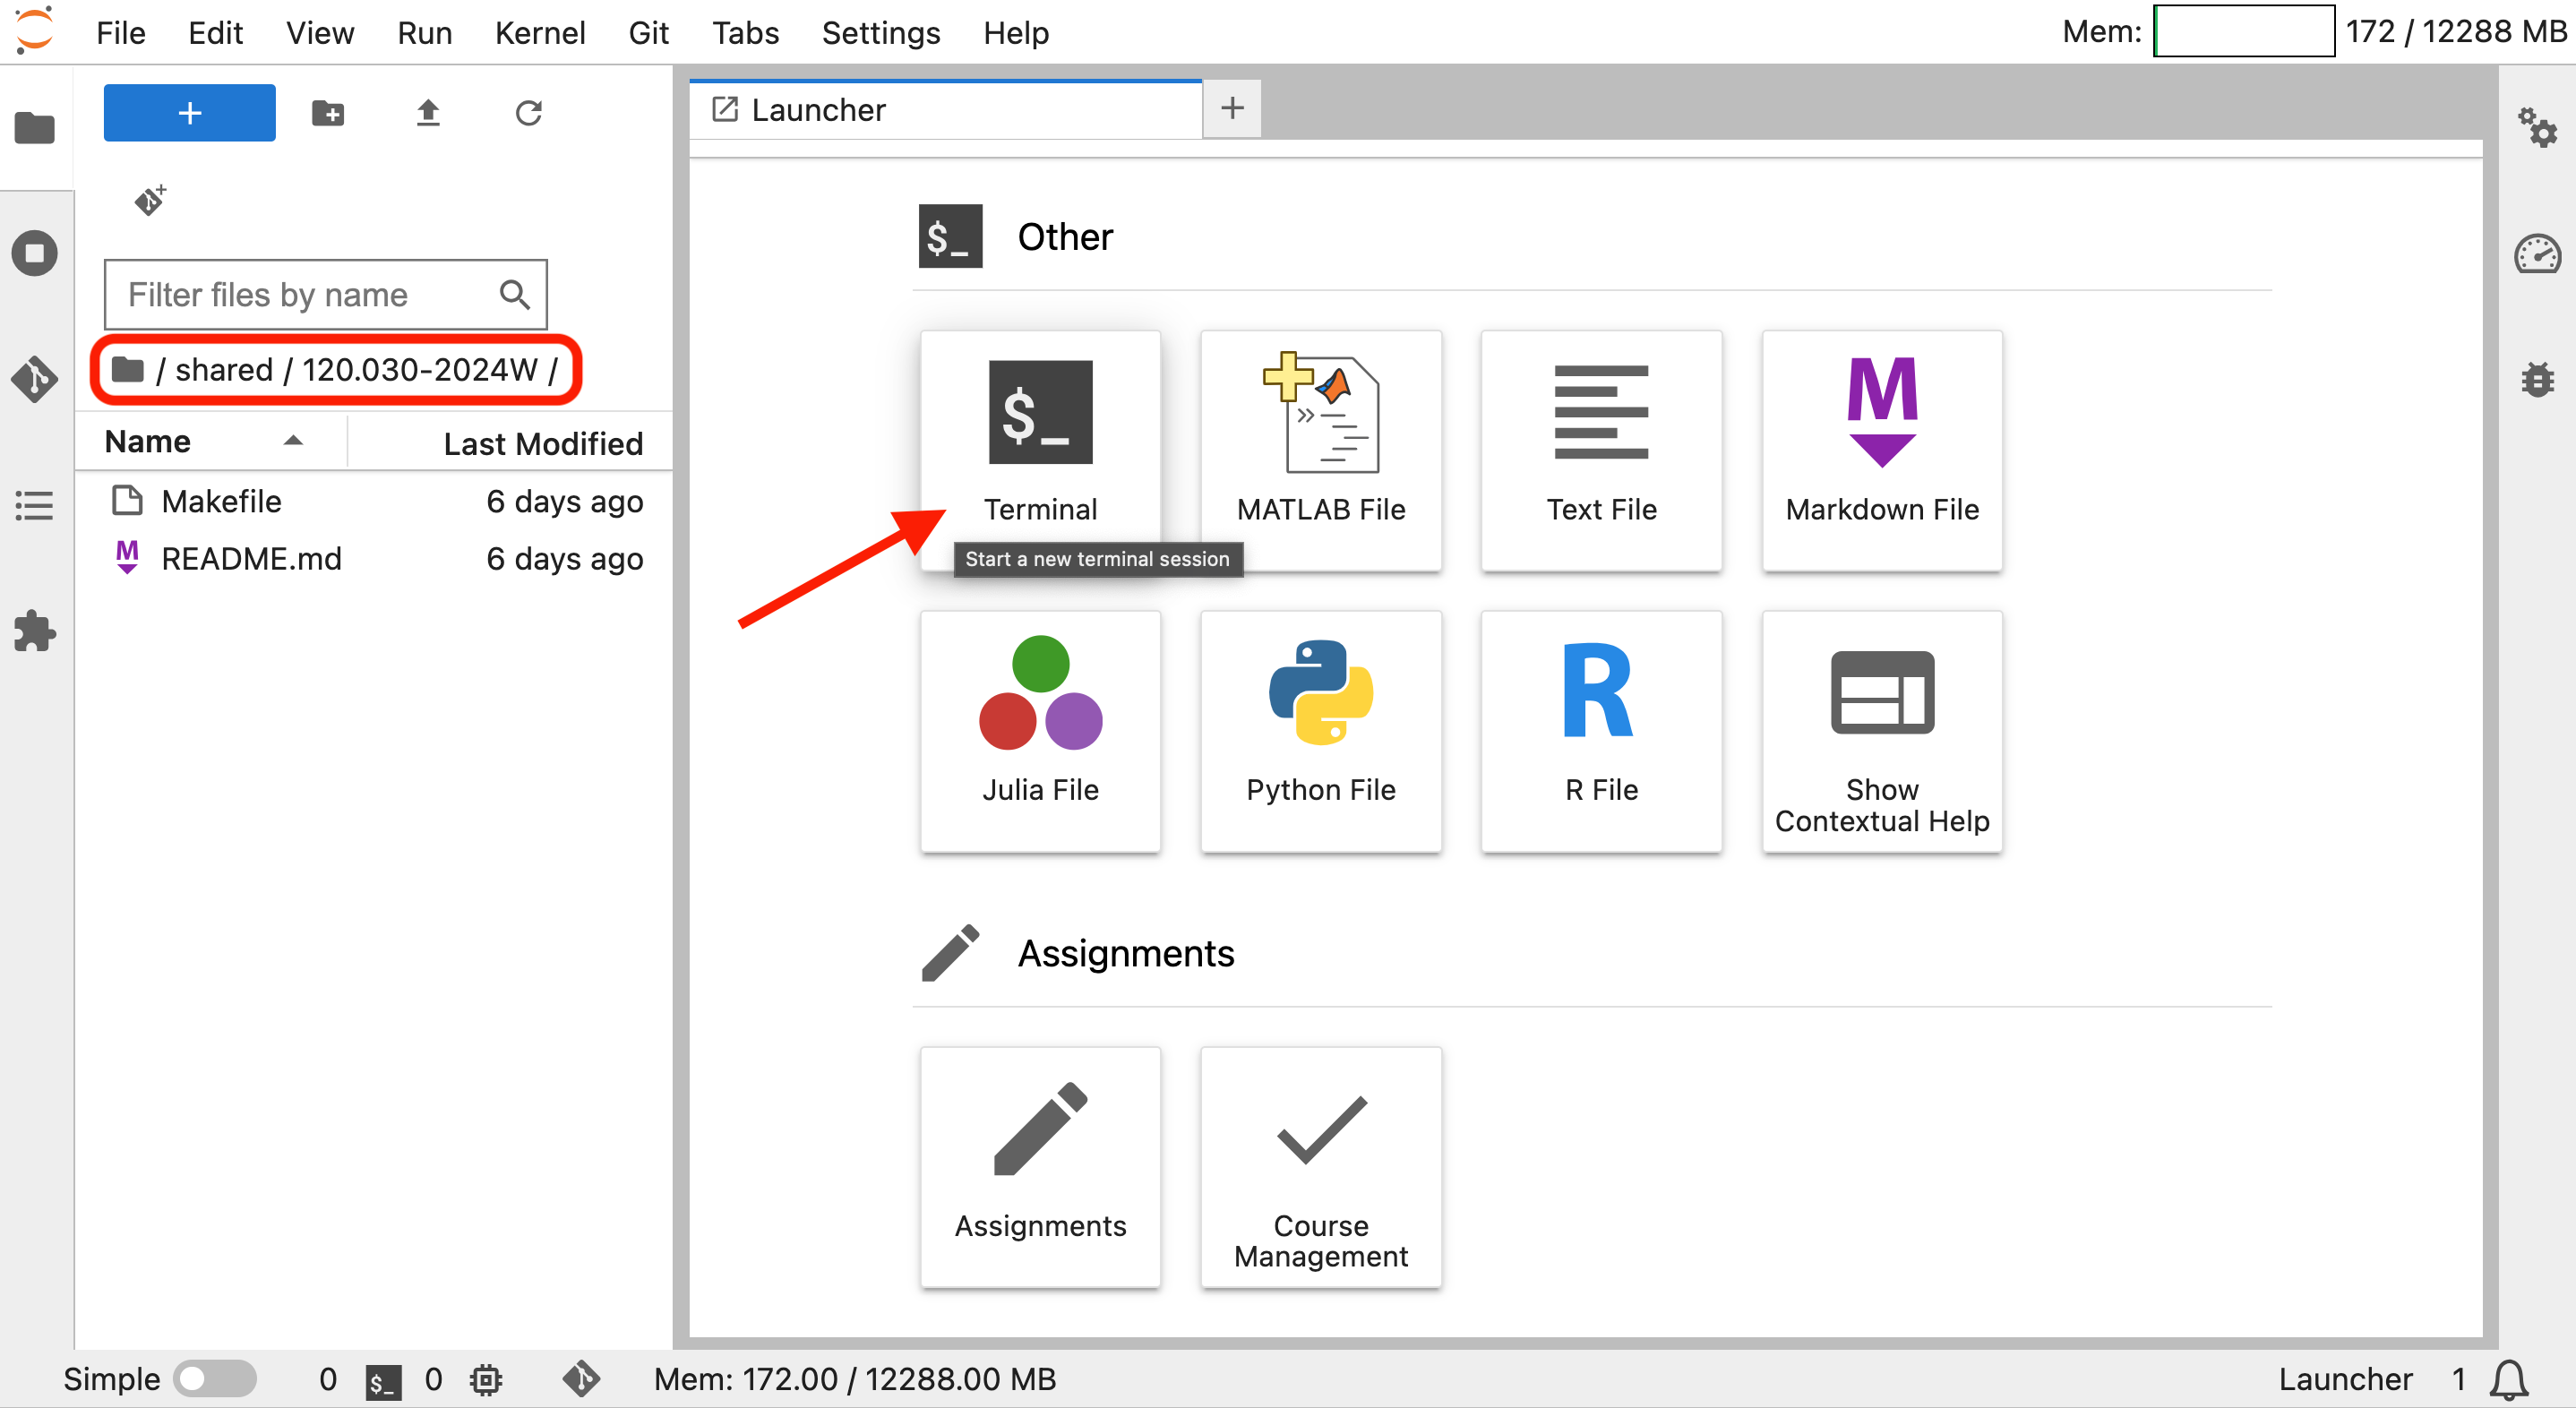The width and height of the screenshot is (2576, 1408).
Task: Click the Upload Files icon
Action: click(428, 113)
